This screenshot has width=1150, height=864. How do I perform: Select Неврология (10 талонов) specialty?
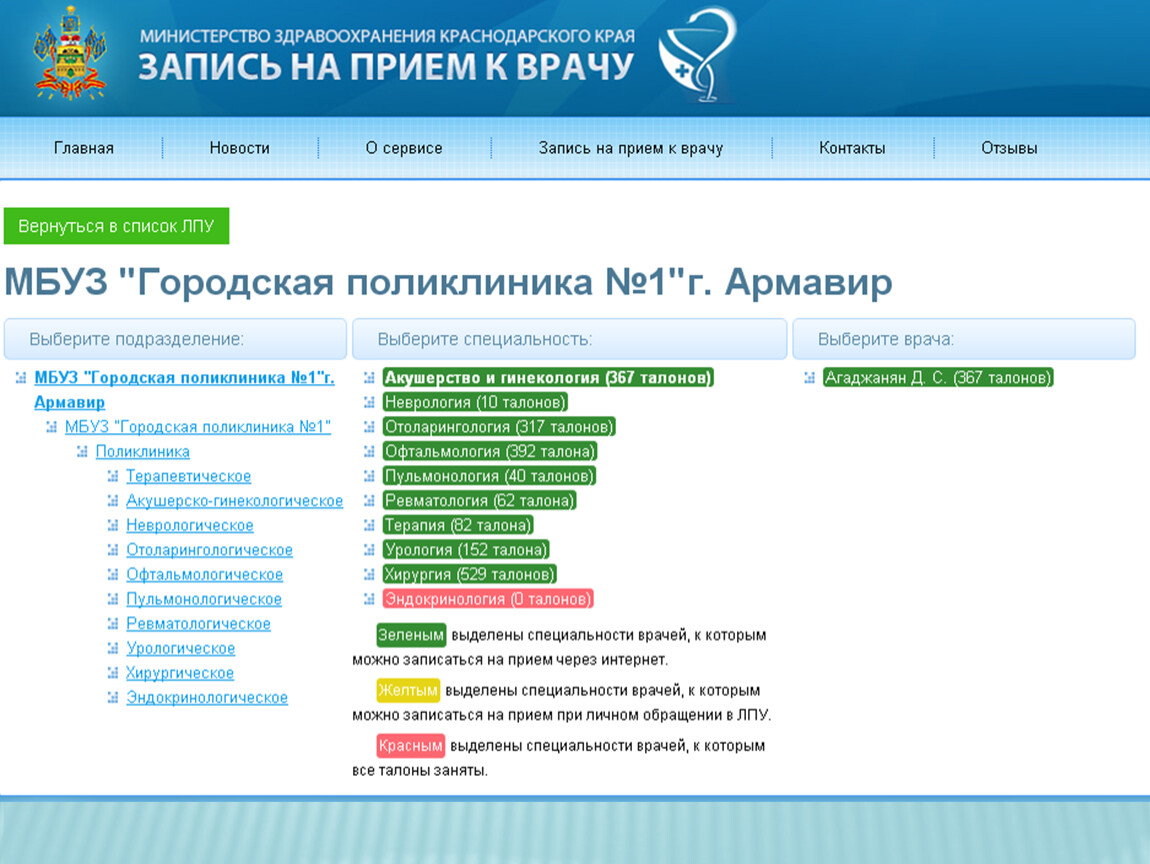click(x=475, y=402)
